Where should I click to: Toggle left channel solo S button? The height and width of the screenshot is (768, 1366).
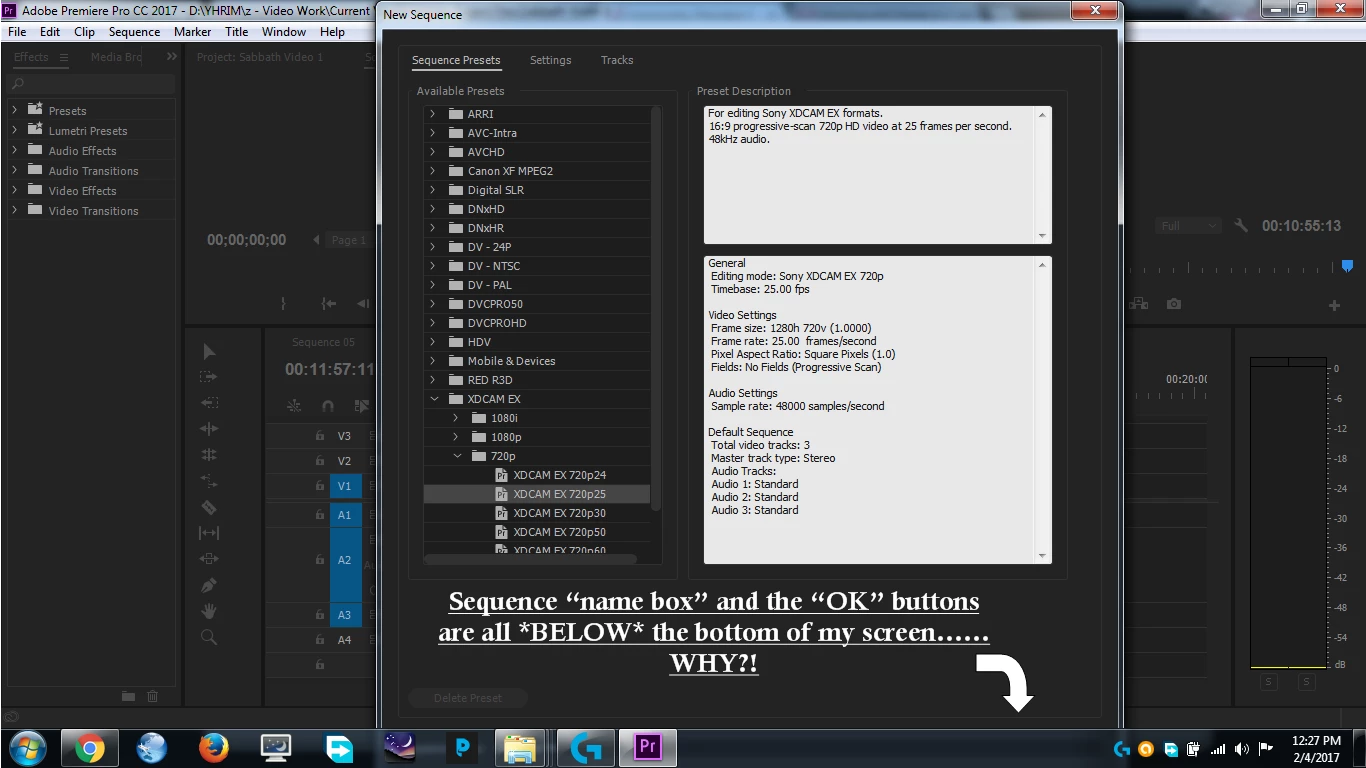tap(1269, 682)
